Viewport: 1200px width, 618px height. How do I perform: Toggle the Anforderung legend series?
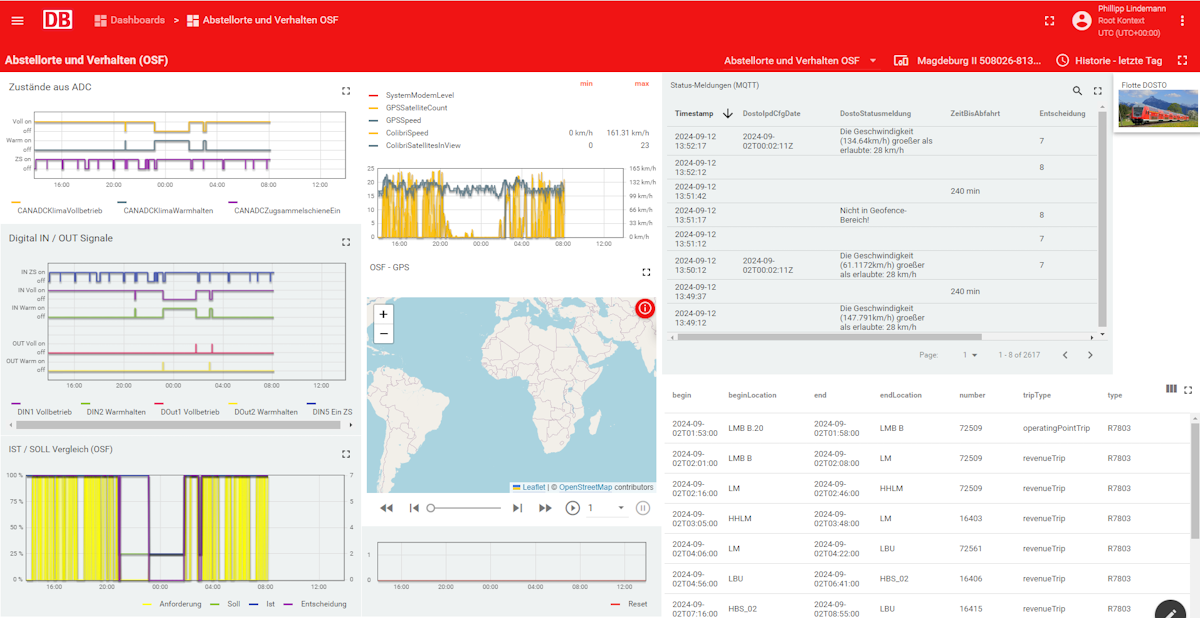click(x=173, y=603)
